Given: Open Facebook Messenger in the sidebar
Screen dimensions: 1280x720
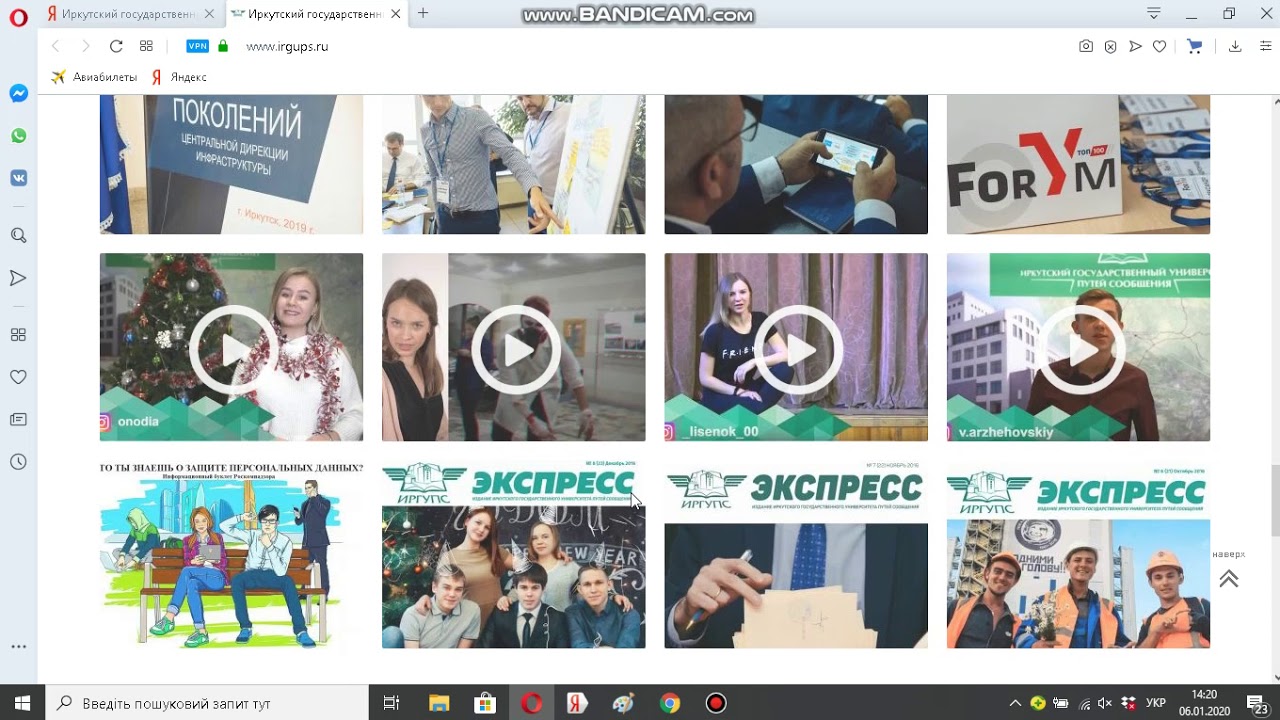Looking at the screenshot, I should (18, 93).
